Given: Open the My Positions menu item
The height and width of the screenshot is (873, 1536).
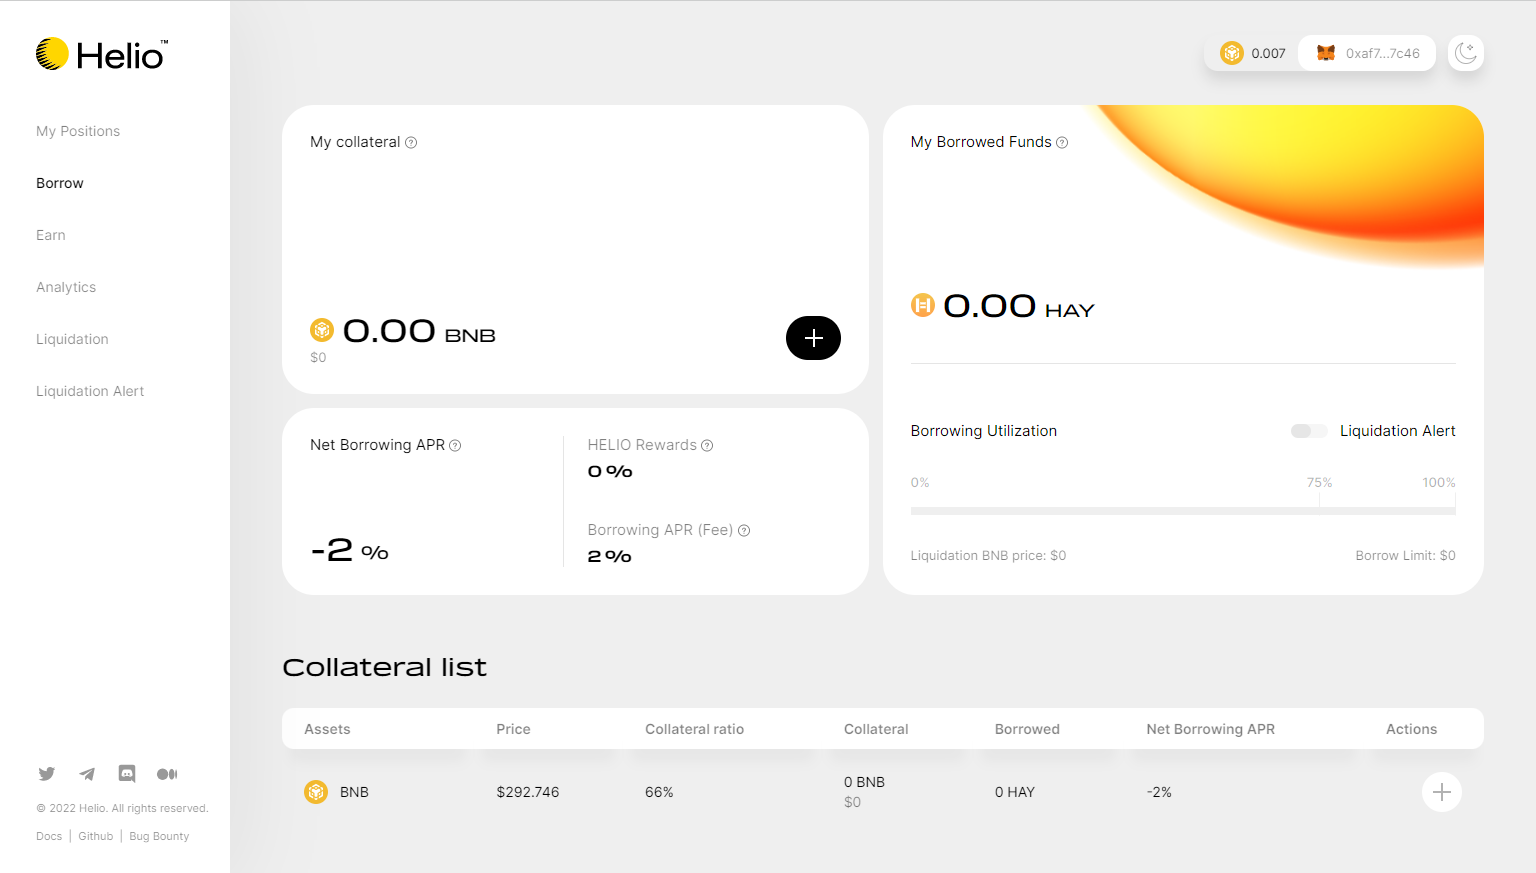Looking at the screenshot, I should pyautogui.click(x=78, y=131).
